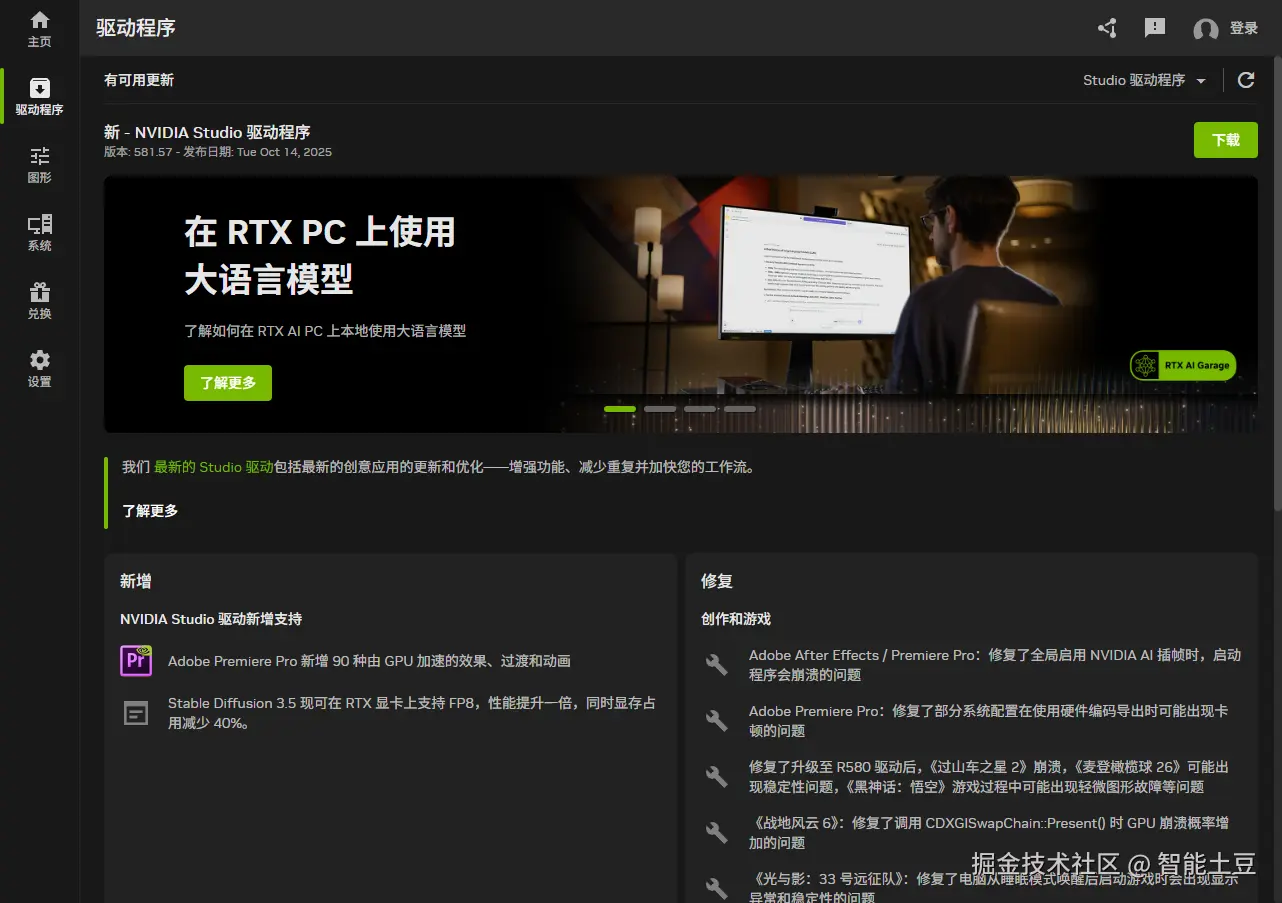Click the 新 - NVIDIA Studio 驱动程序 title

click(x=207, y=132)
